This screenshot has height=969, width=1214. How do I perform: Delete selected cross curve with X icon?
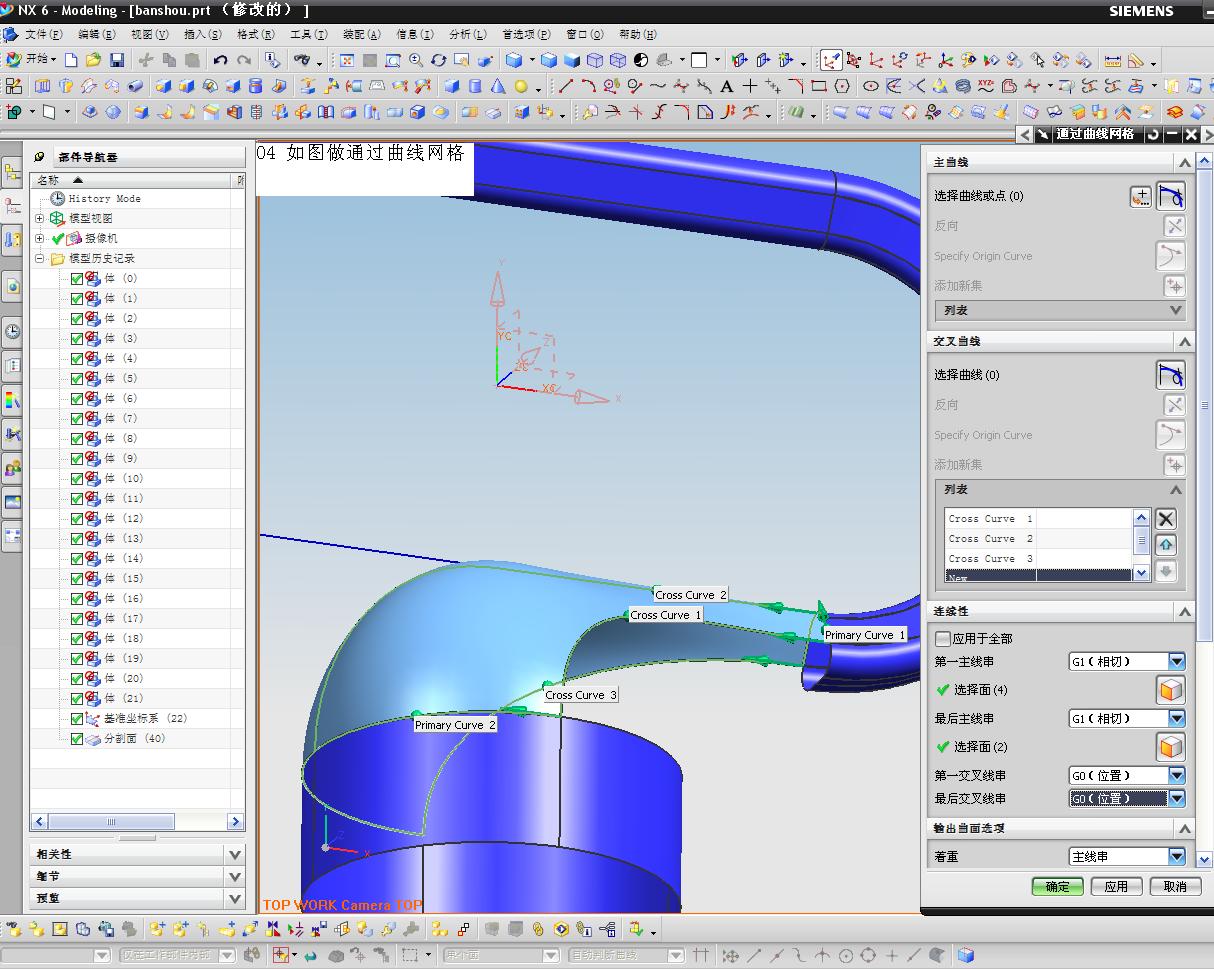click(x=1165, y=519)
